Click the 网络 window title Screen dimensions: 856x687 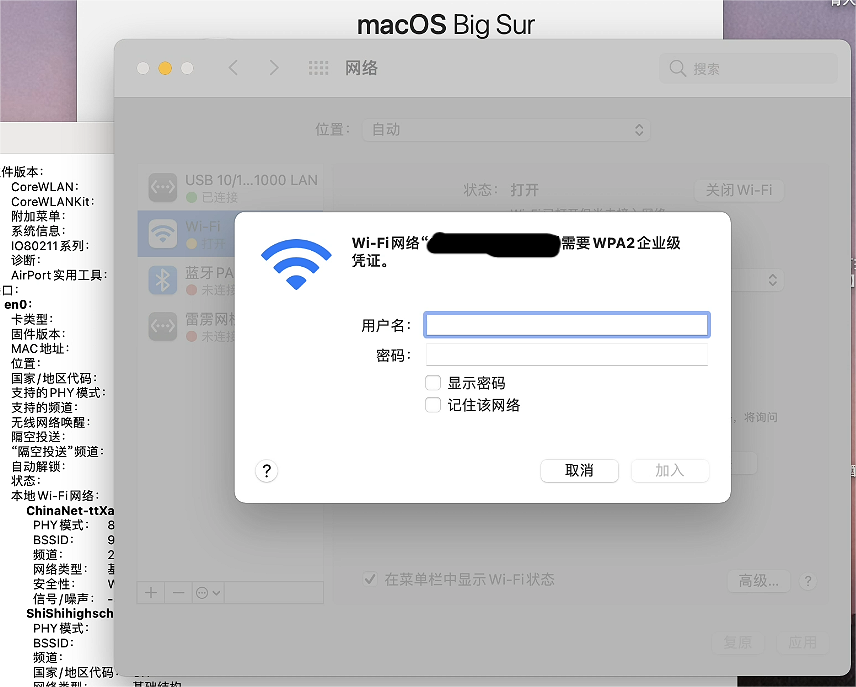[x=361, y=68]
